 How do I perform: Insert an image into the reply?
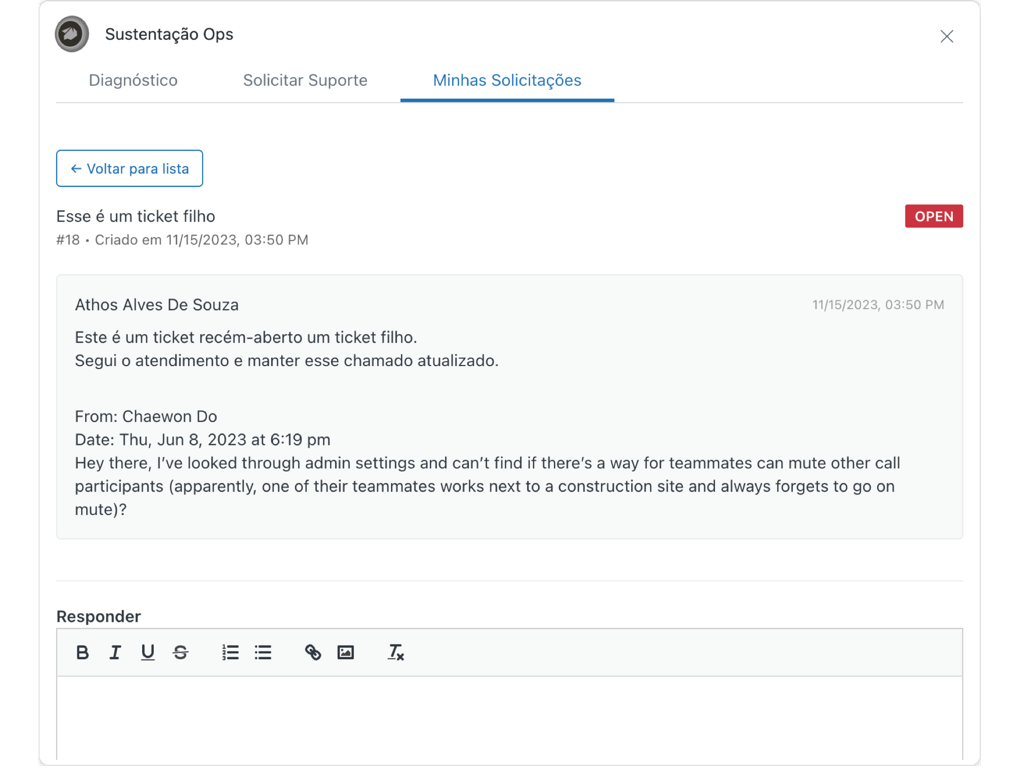coord(346,653)
